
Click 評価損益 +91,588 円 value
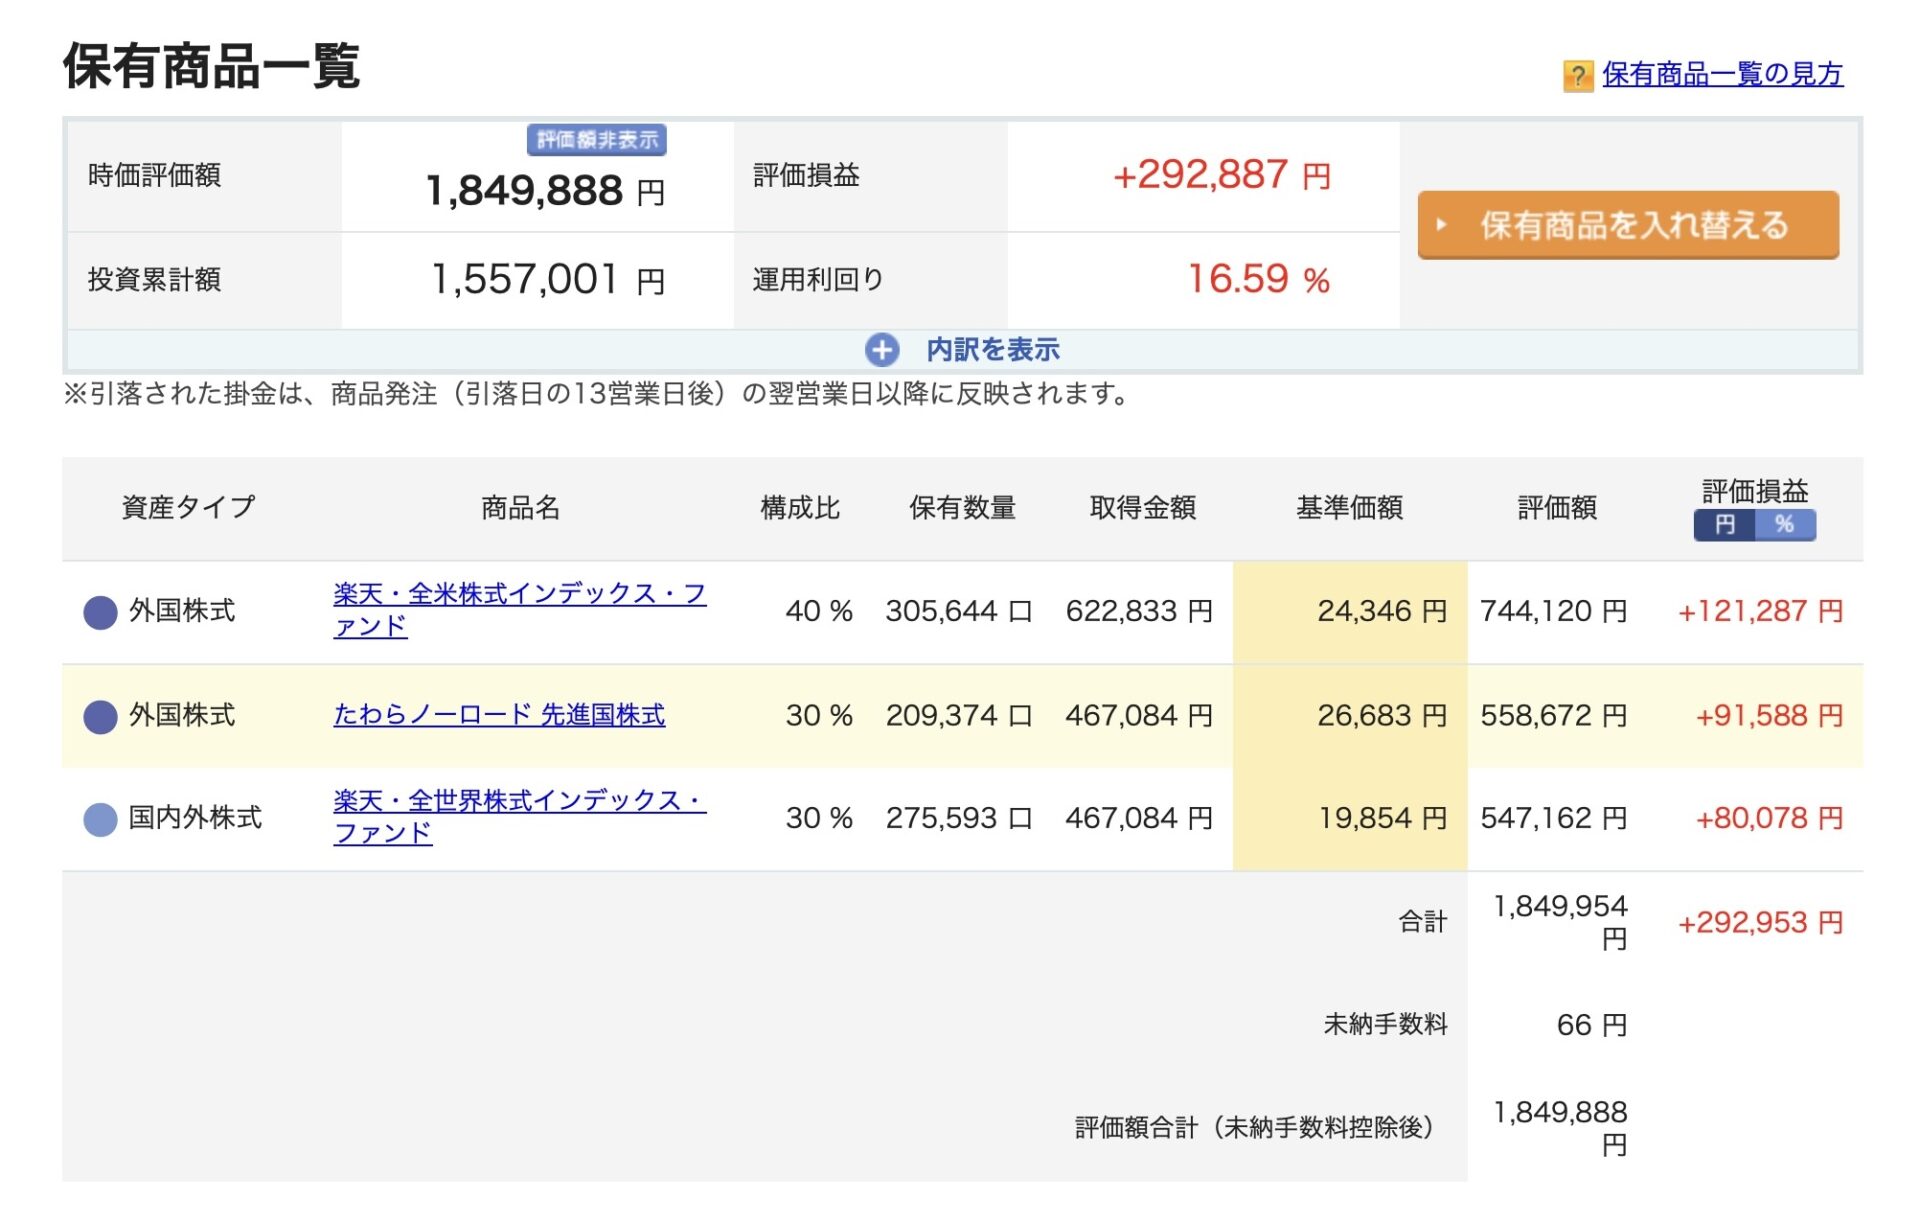point(1769,716)
